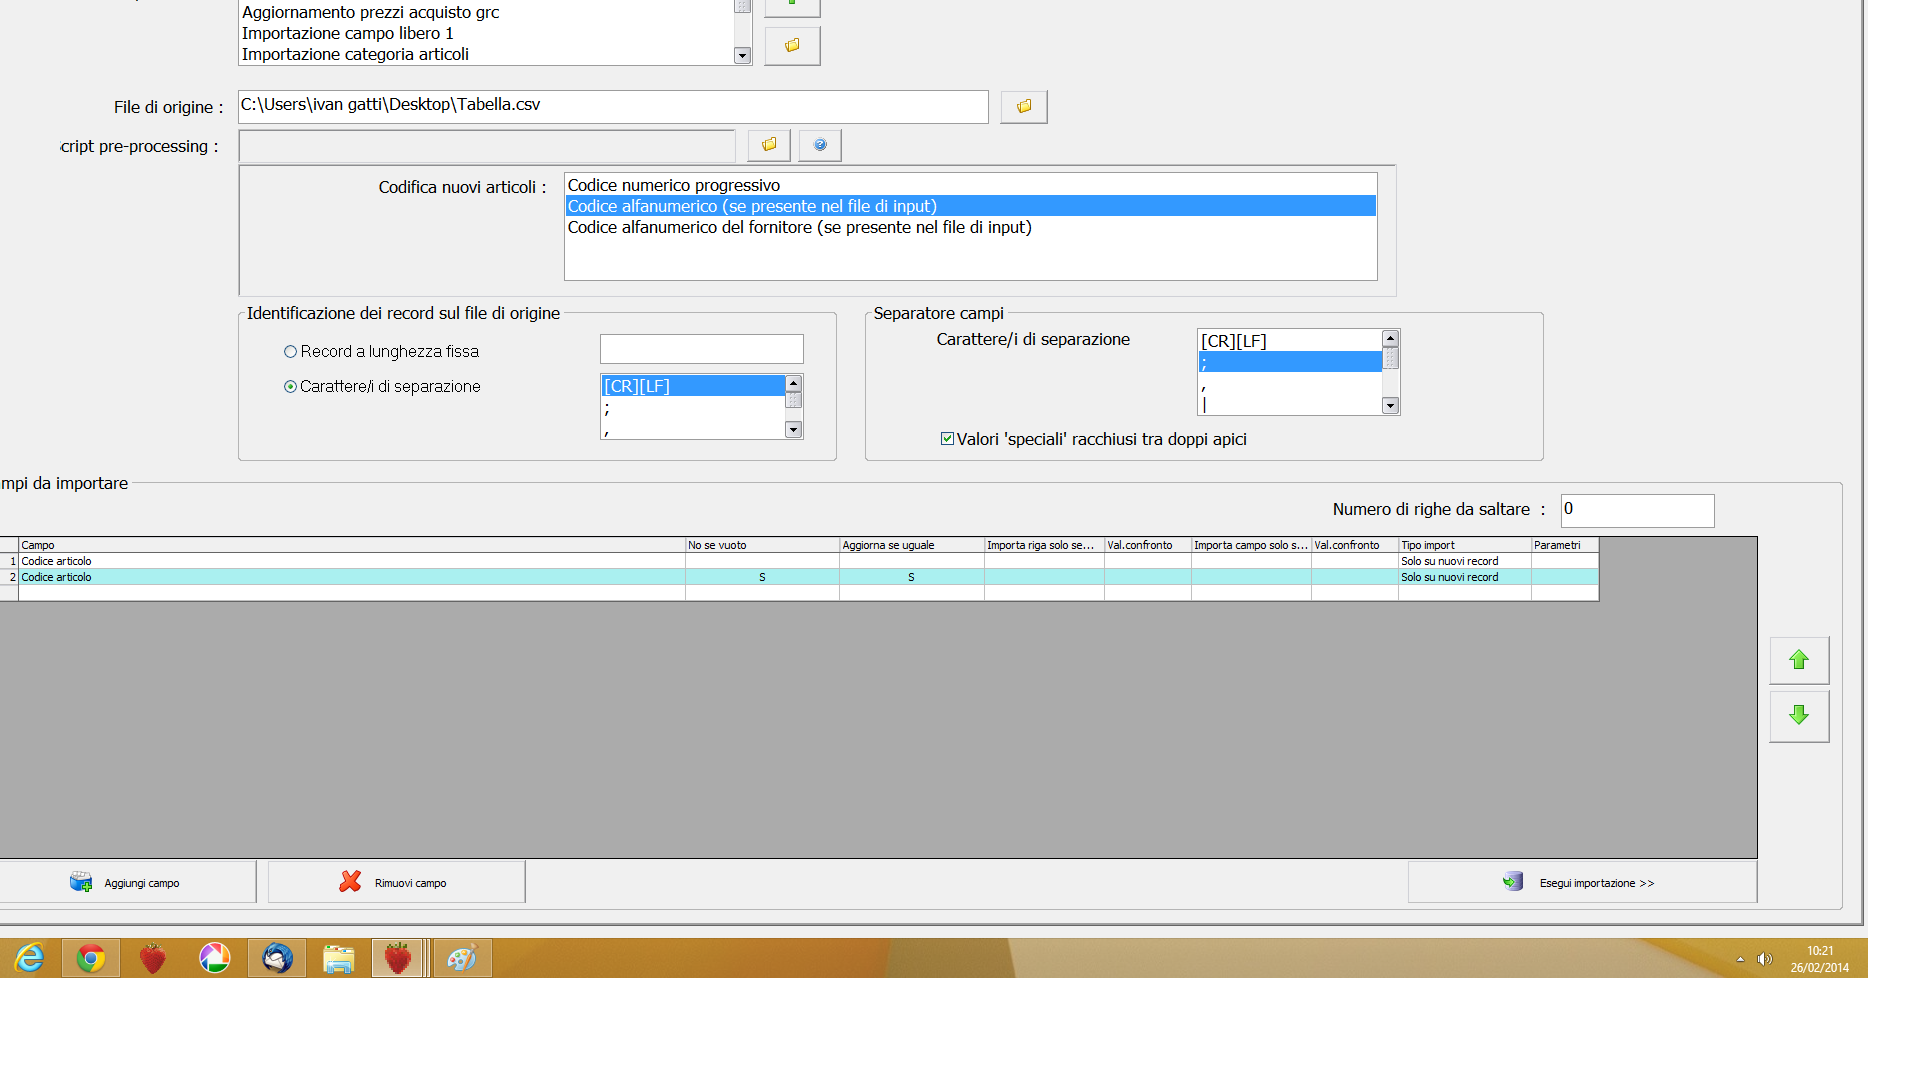Open Internet Explorer from the taskbar
The width and height of the screenshot is (1920, 1080).
click(x=30, y=959)
